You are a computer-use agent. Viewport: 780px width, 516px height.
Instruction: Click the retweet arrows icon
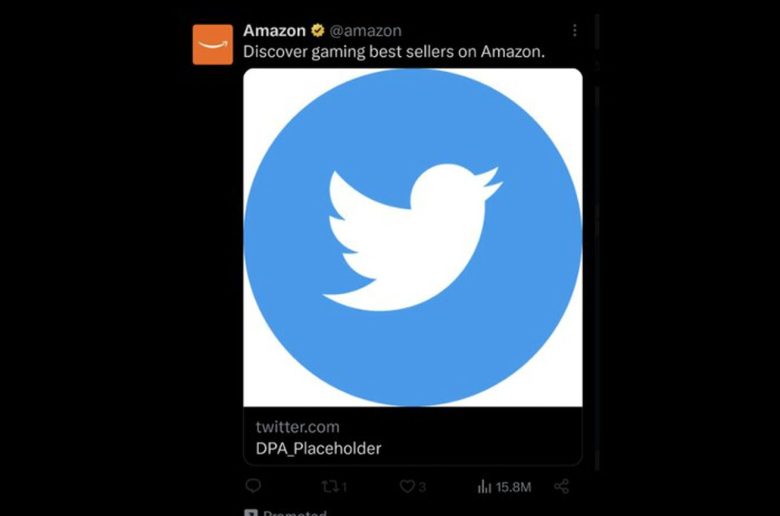(x=330, y=486)
